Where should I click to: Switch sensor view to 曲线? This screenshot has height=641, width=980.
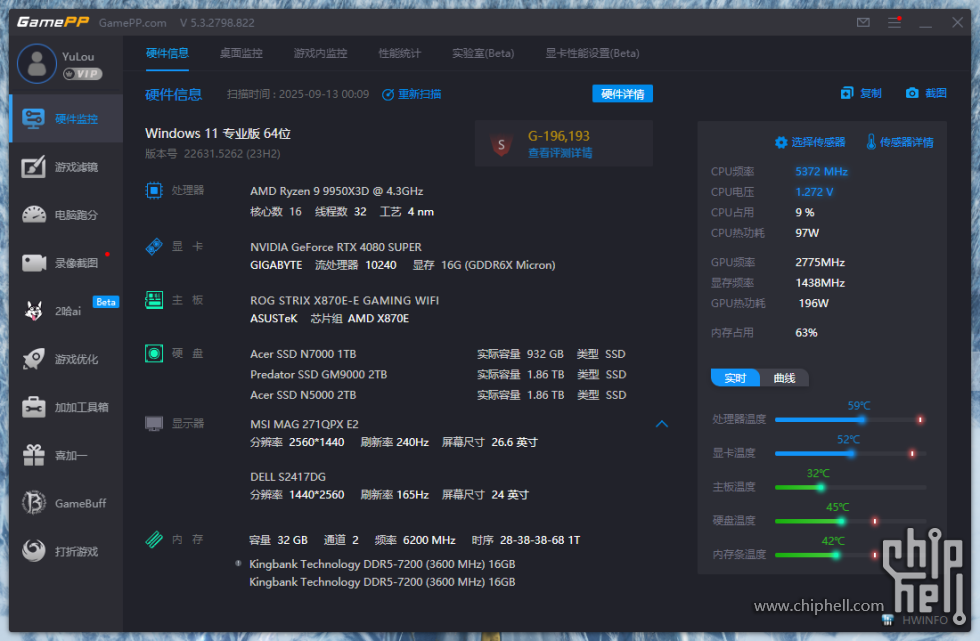[x=784, y=378]
